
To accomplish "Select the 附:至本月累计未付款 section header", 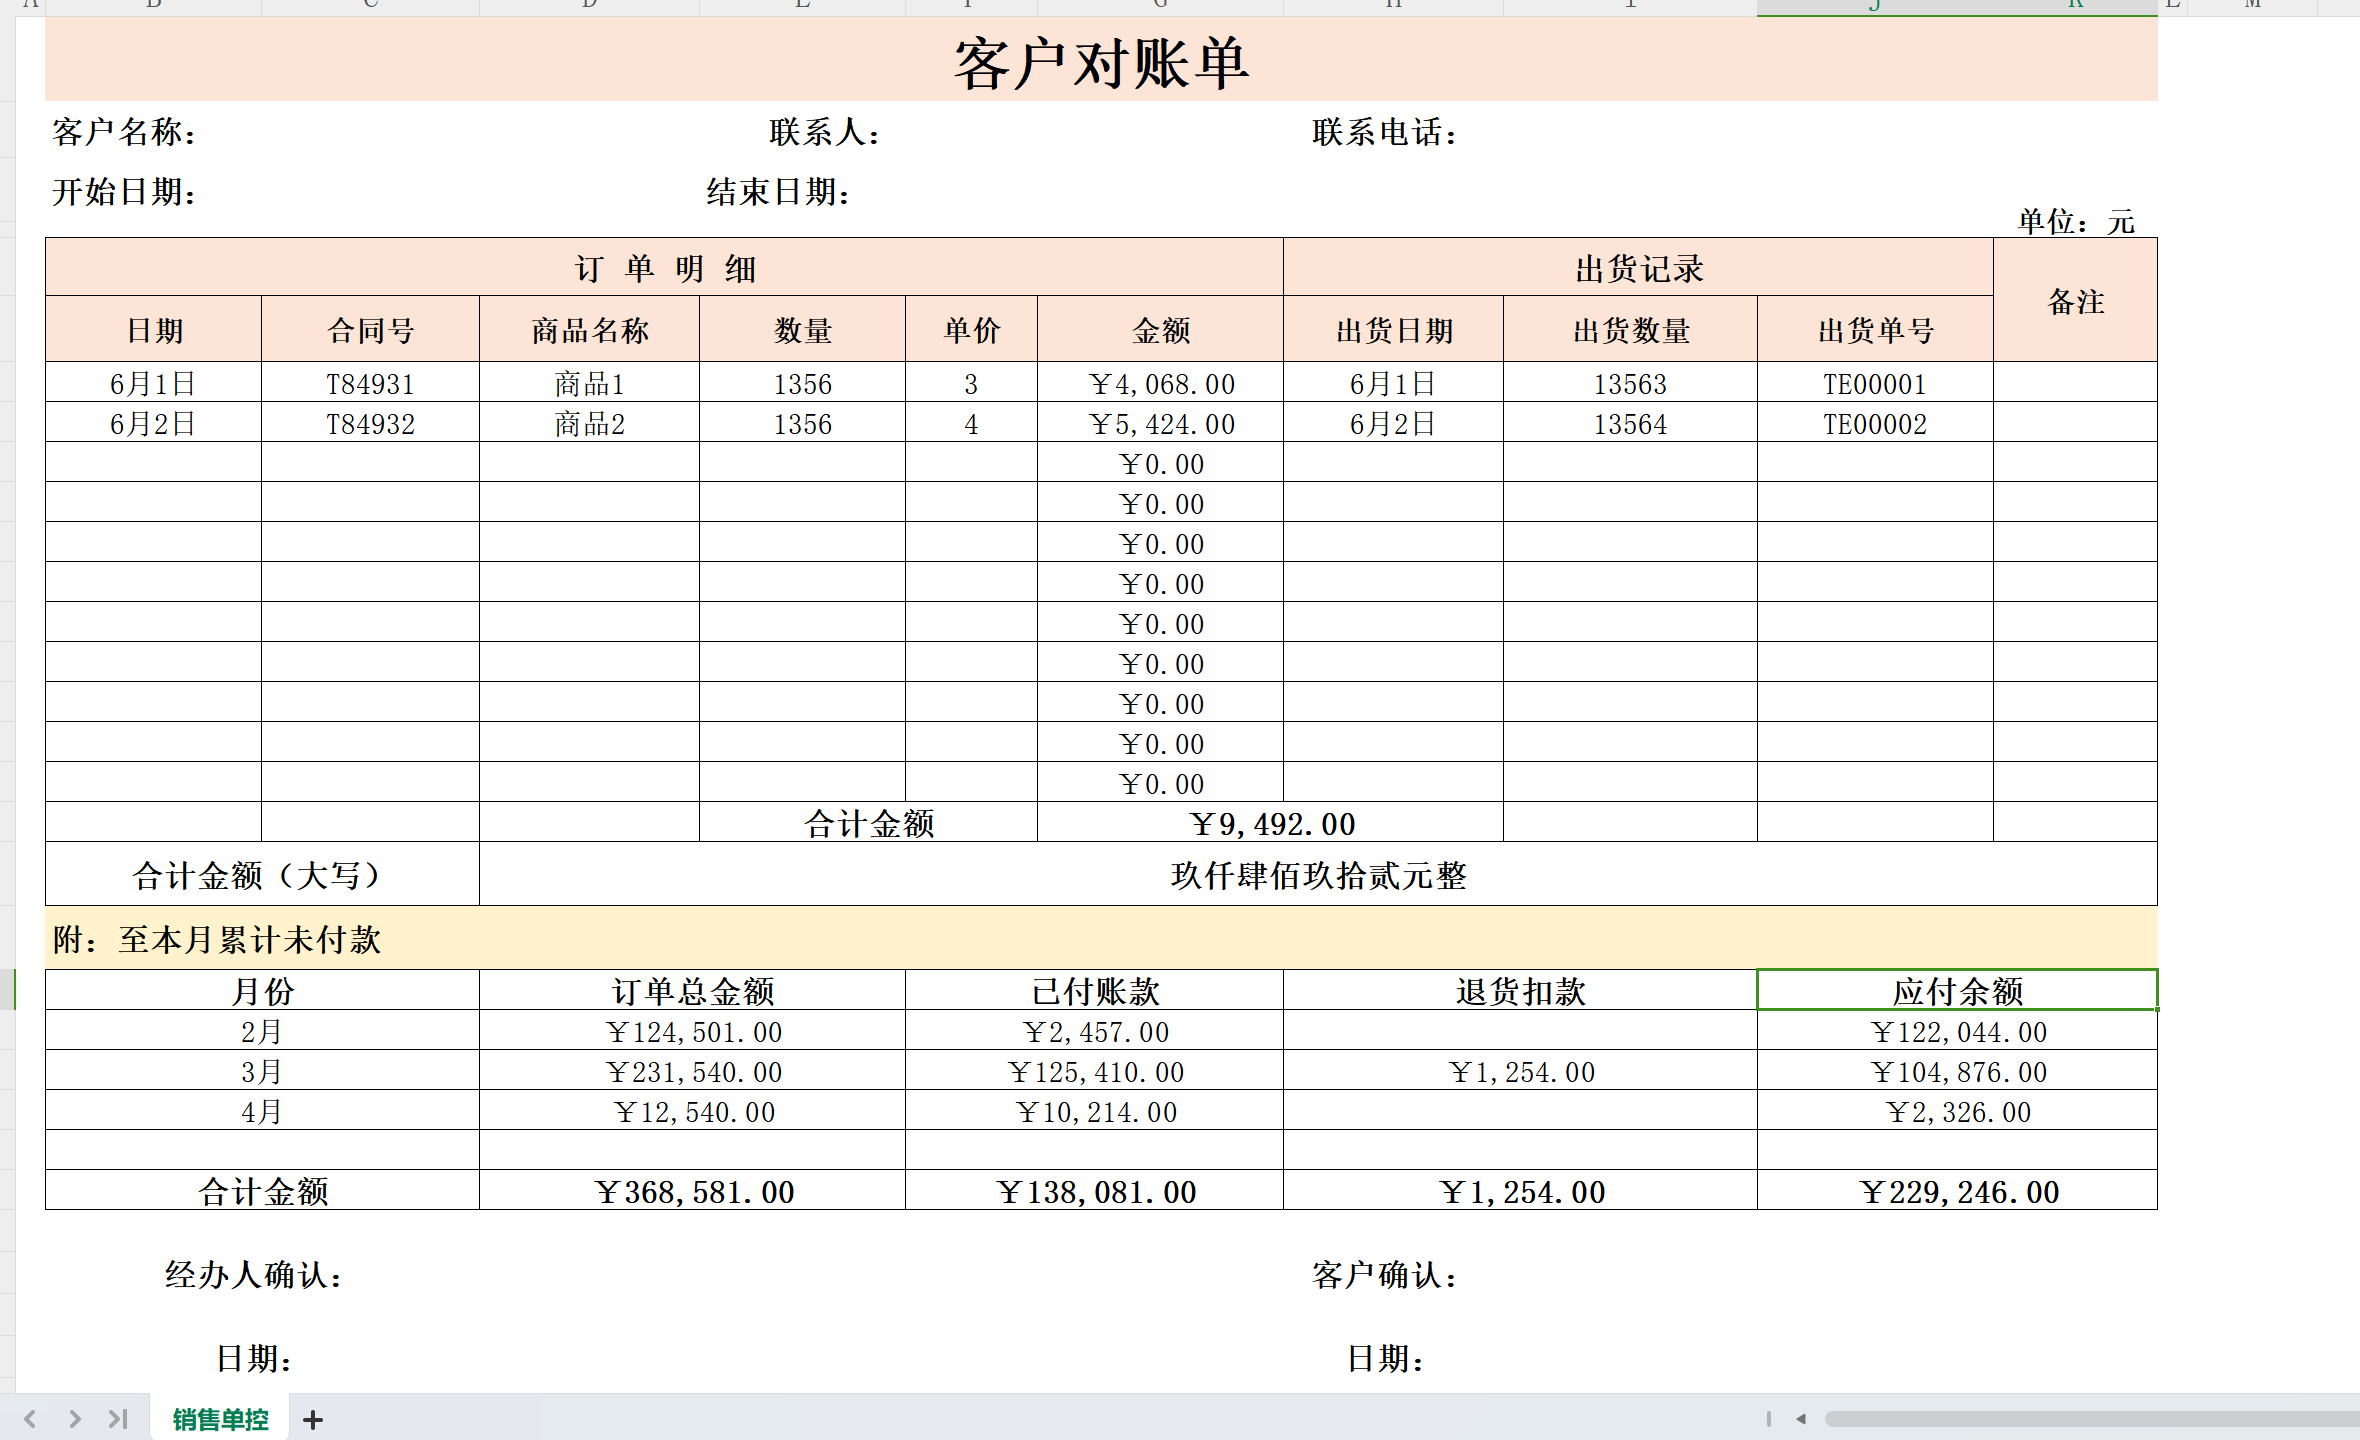I will (217, 939).
